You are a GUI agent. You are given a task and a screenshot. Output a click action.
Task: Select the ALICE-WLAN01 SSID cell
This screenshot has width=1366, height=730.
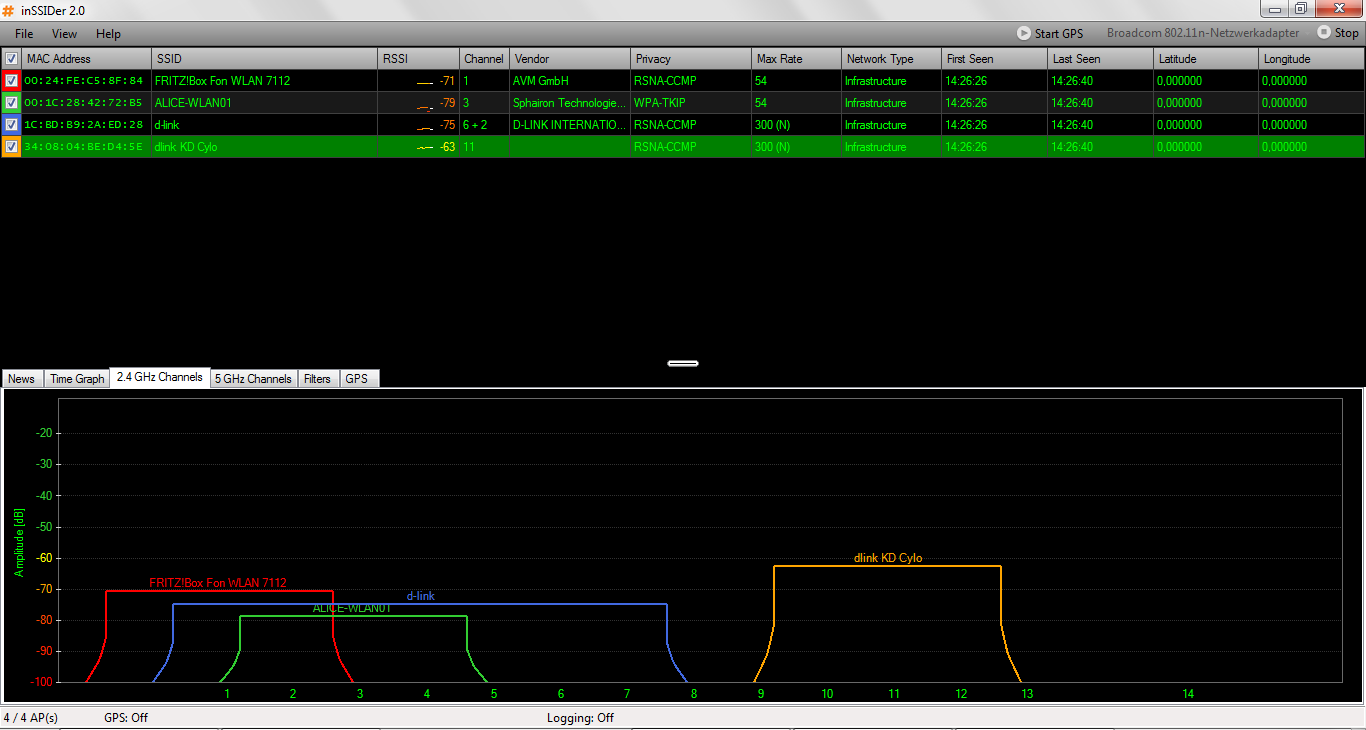click(264, 103)
